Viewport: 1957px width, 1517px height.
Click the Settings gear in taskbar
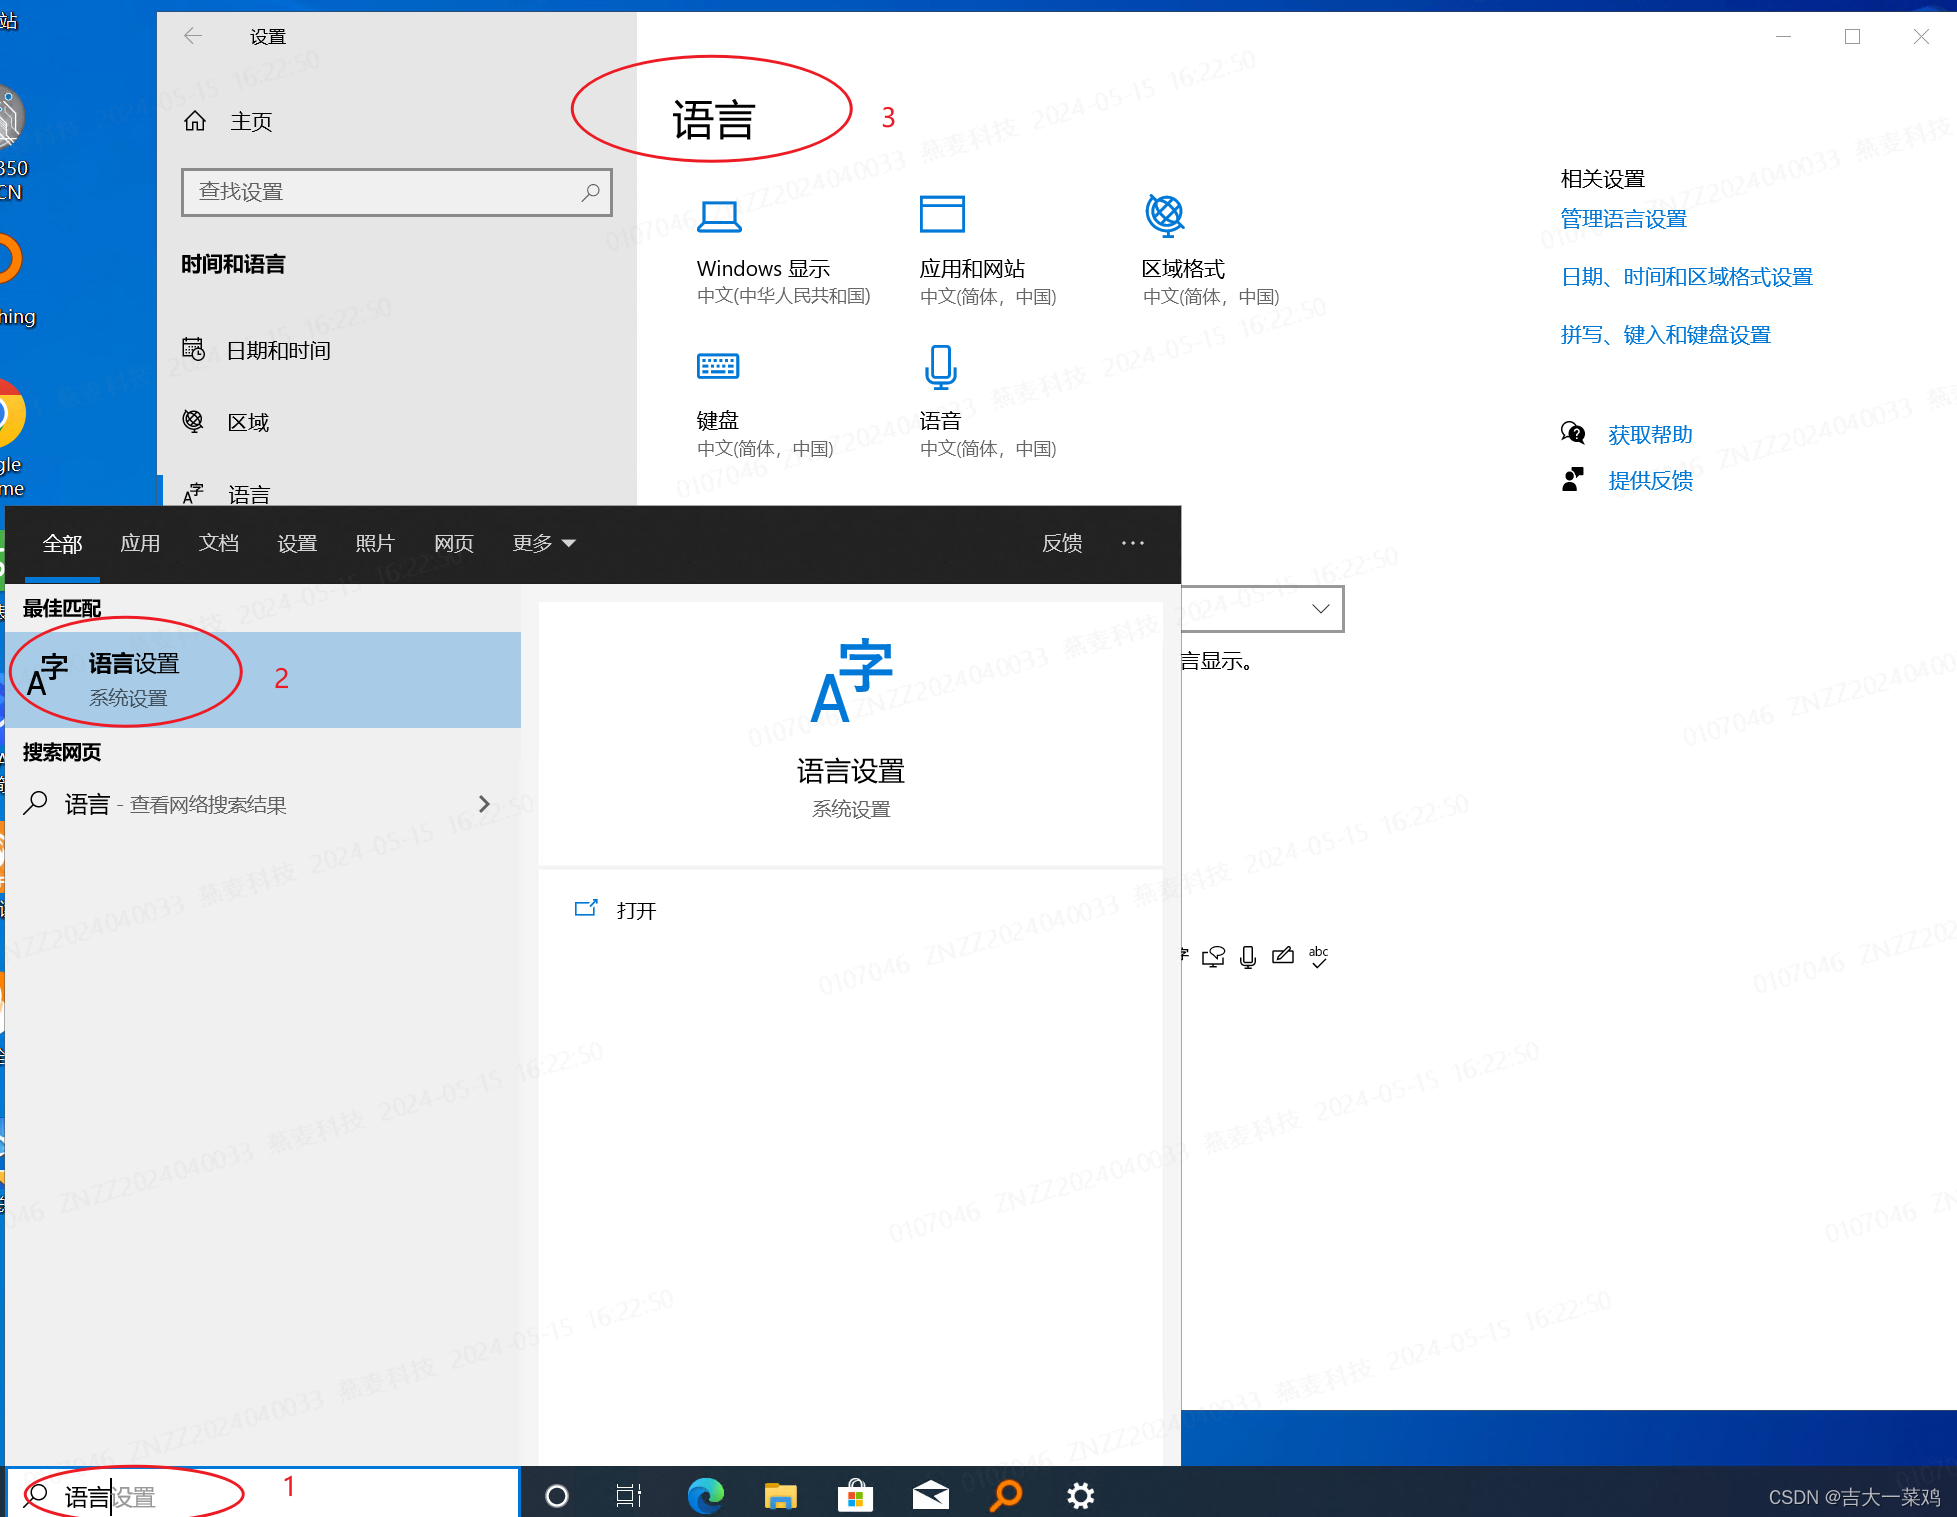point(1080,1495)
